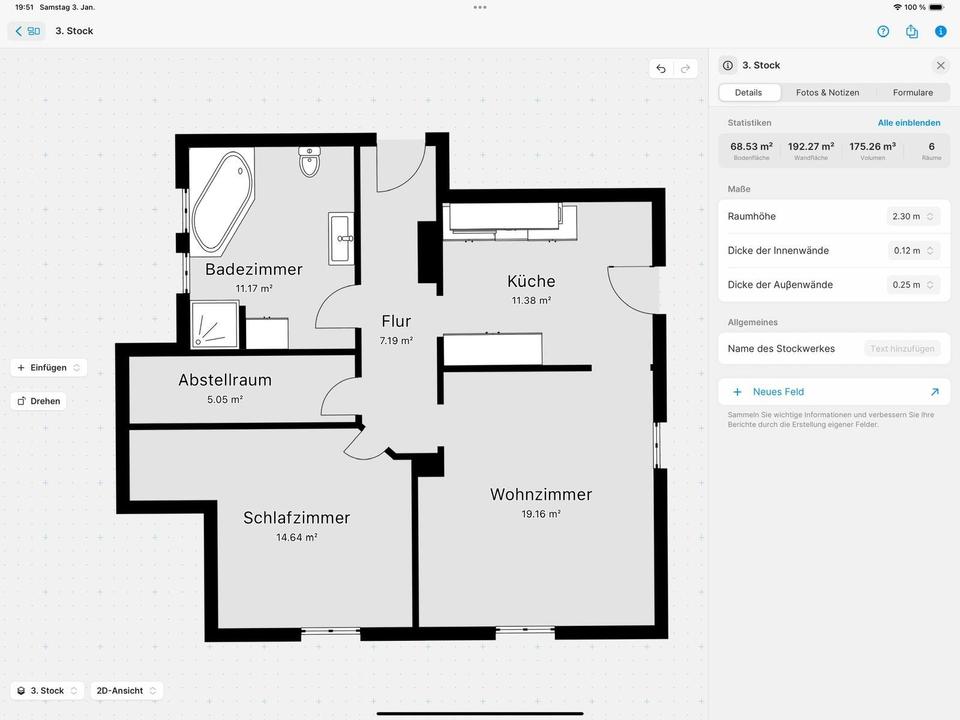Image resolution: width=960 pixels, height=720 pixels.
Task: Open the Raumhöhe 2.30 m stepper
Action: (913, 217)
